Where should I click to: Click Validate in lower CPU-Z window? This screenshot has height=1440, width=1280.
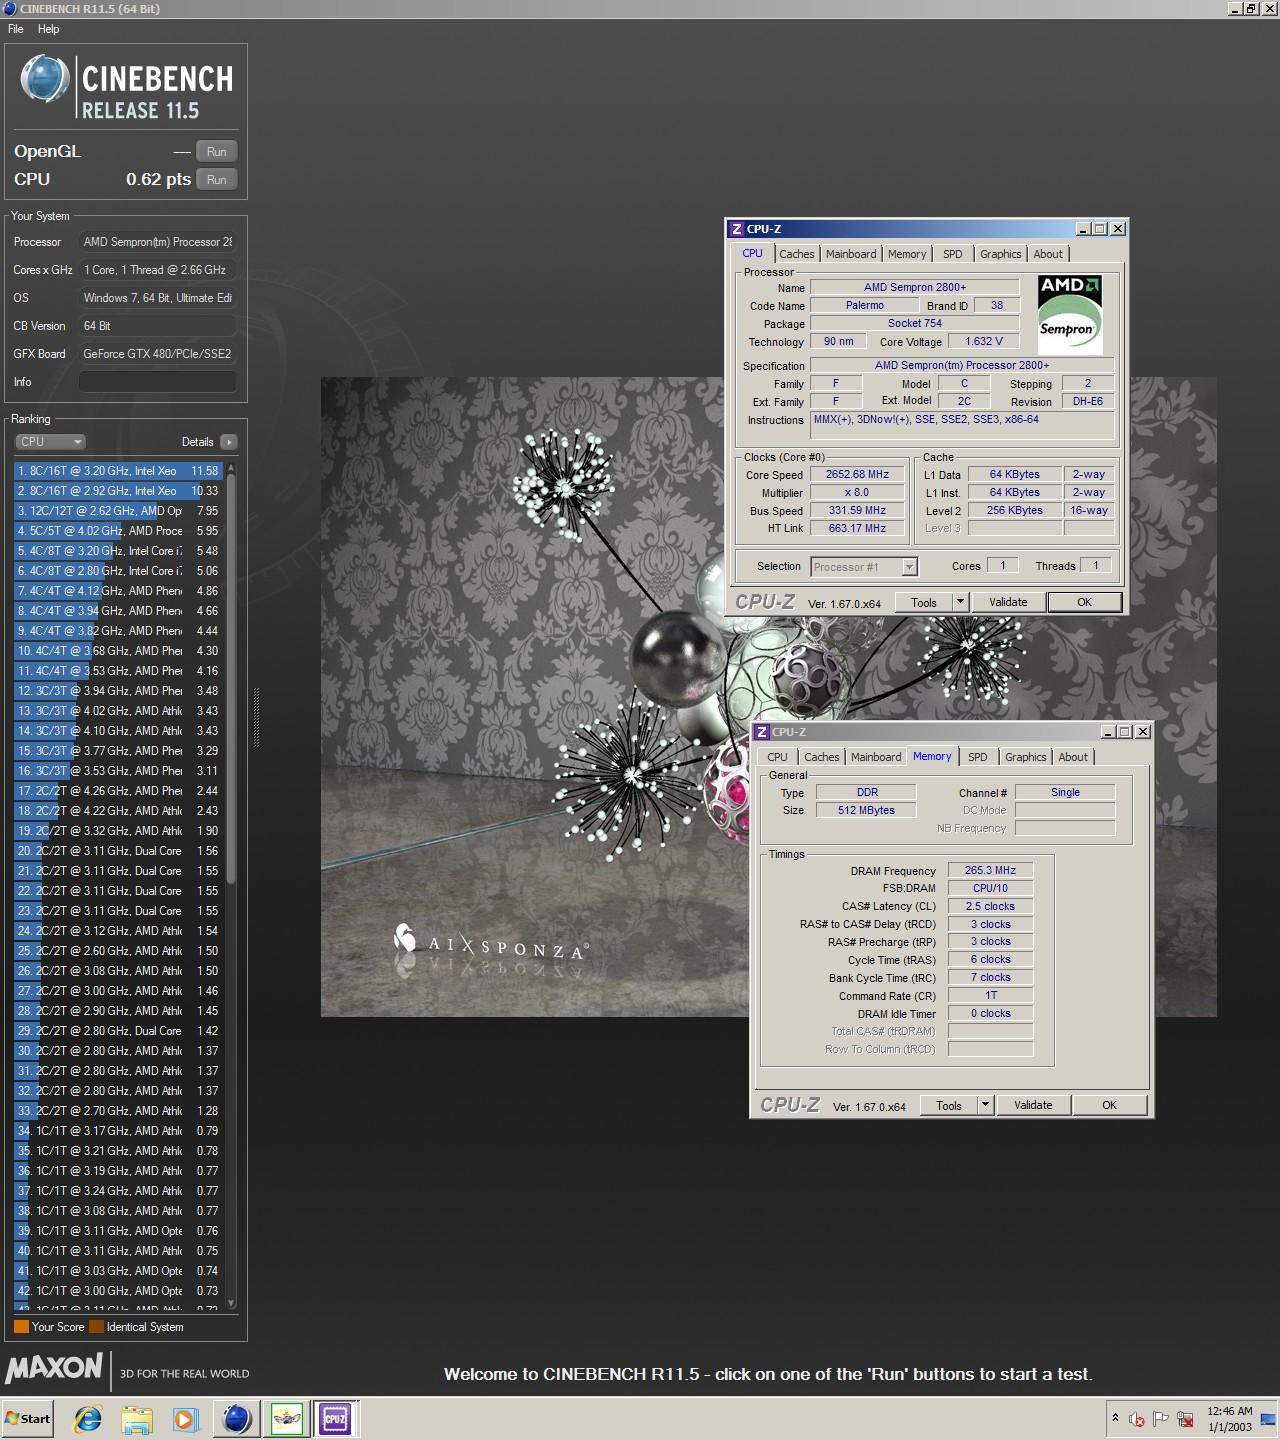(x=1033, y=1105)
